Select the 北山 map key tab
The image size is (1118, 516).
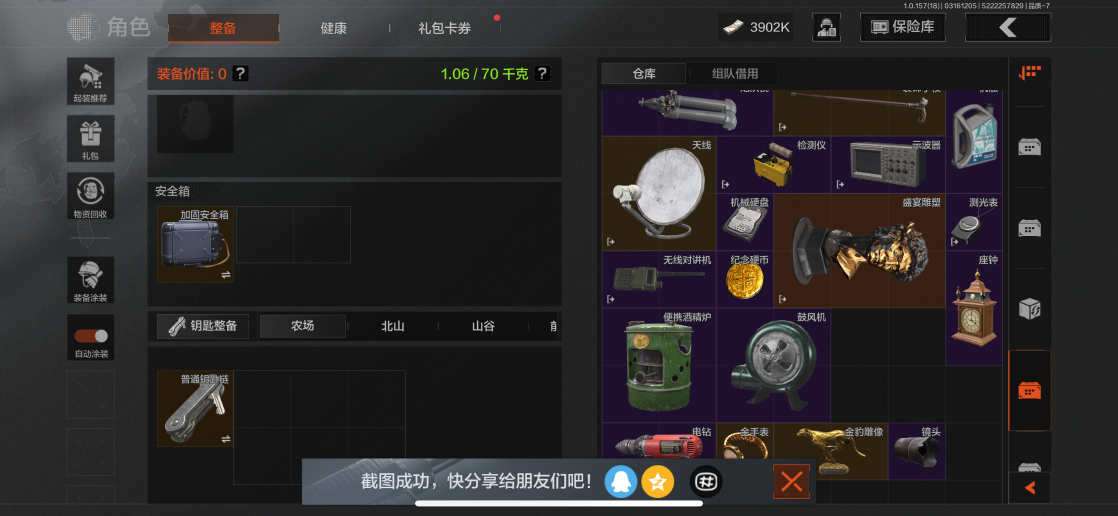point(393,326)
